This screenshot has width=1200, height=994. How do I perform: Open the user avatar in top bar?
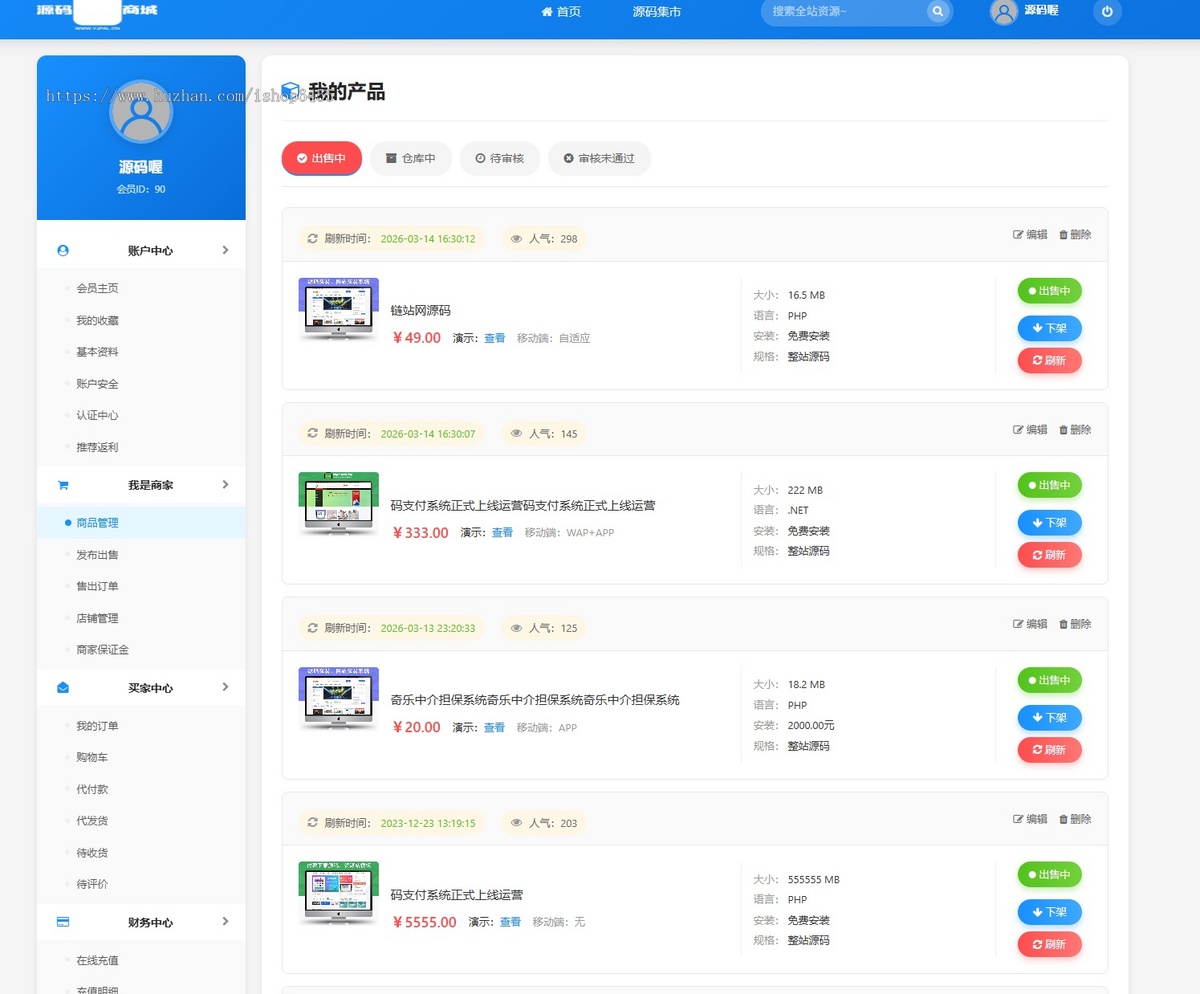1003,12
